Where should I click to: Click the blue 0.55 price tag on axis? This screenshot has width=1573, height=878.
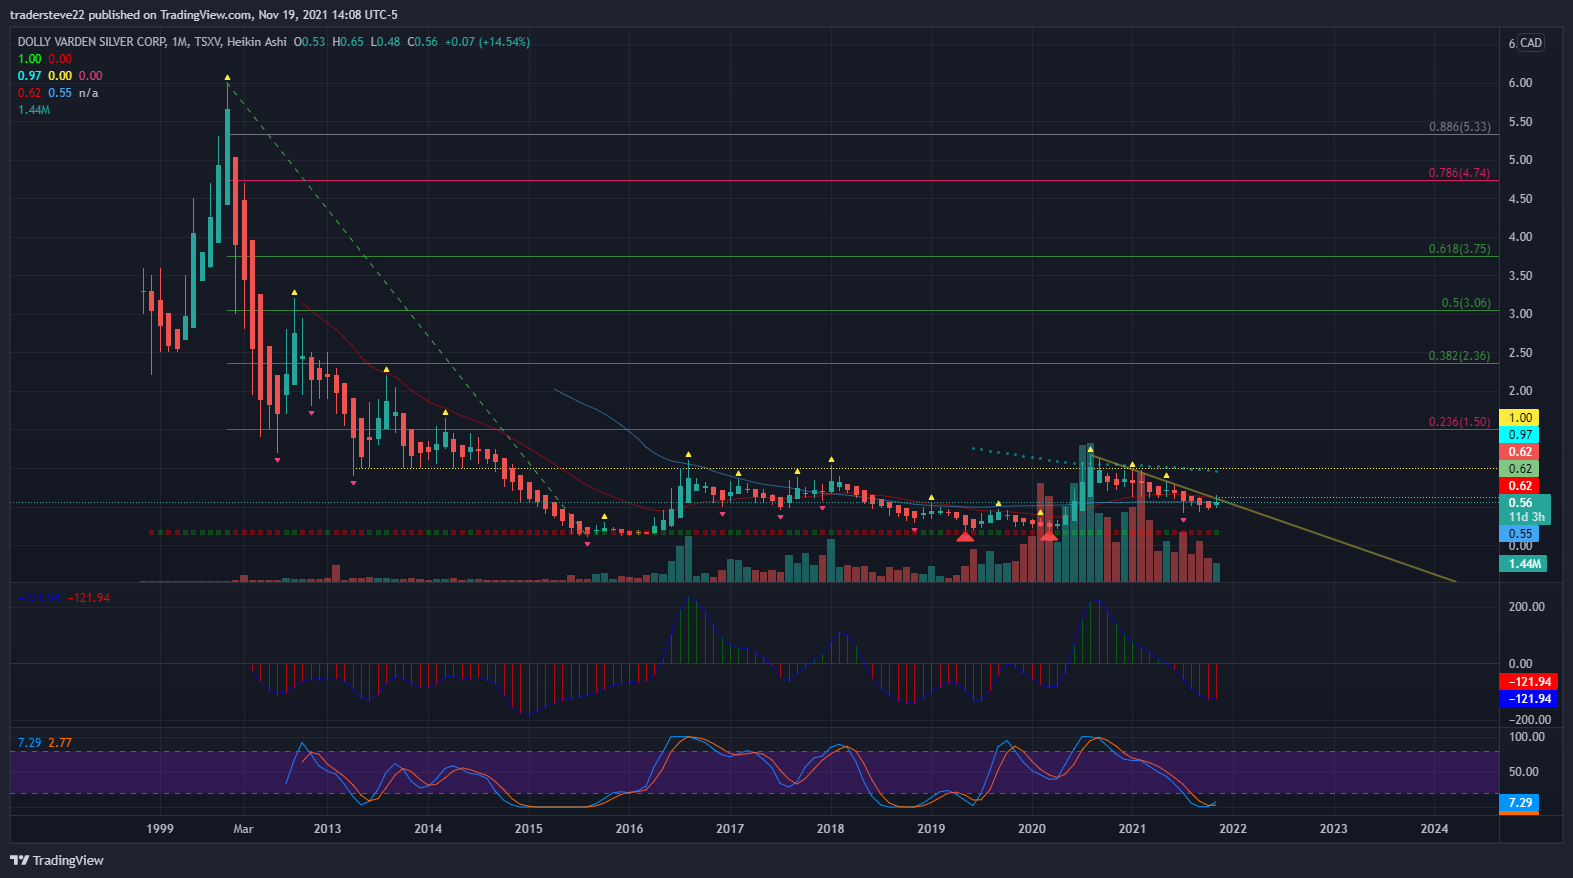click(x=1520, y=534)
